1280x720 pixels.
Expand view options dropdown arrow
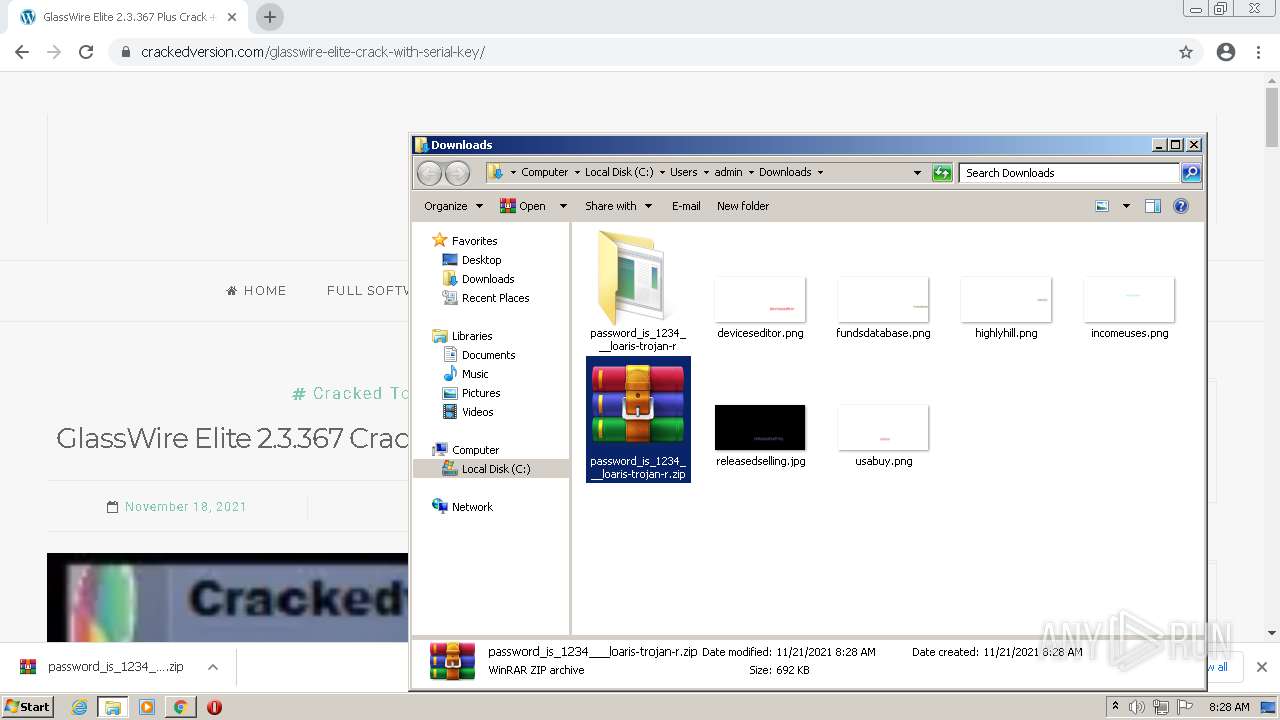click(1126, 206)
